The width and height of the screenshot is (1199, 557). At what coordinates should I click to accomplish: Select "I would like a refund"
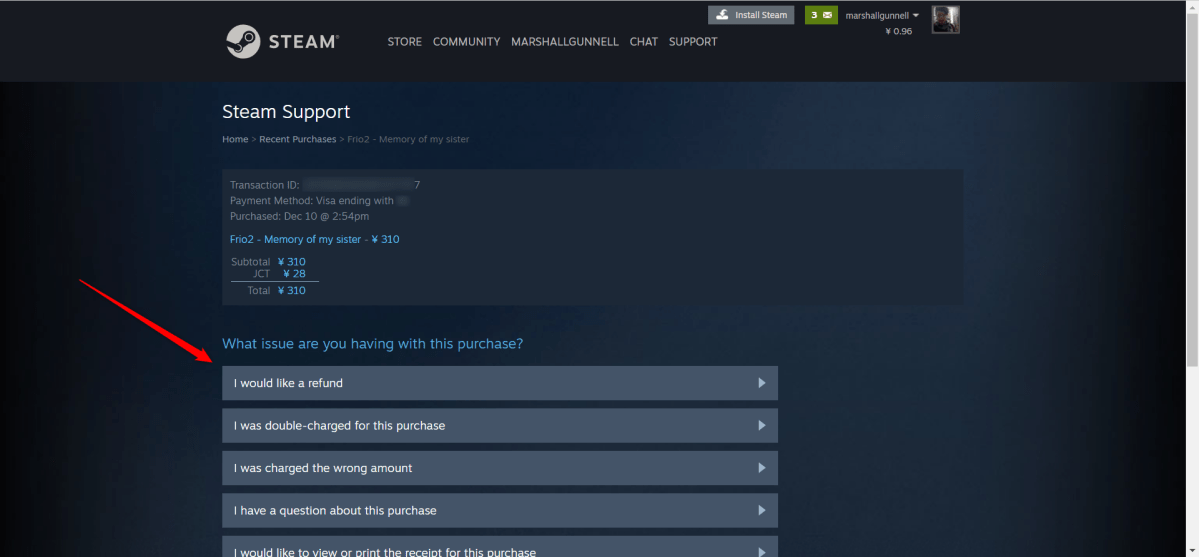pyautogui.click(x=289, y=383)
